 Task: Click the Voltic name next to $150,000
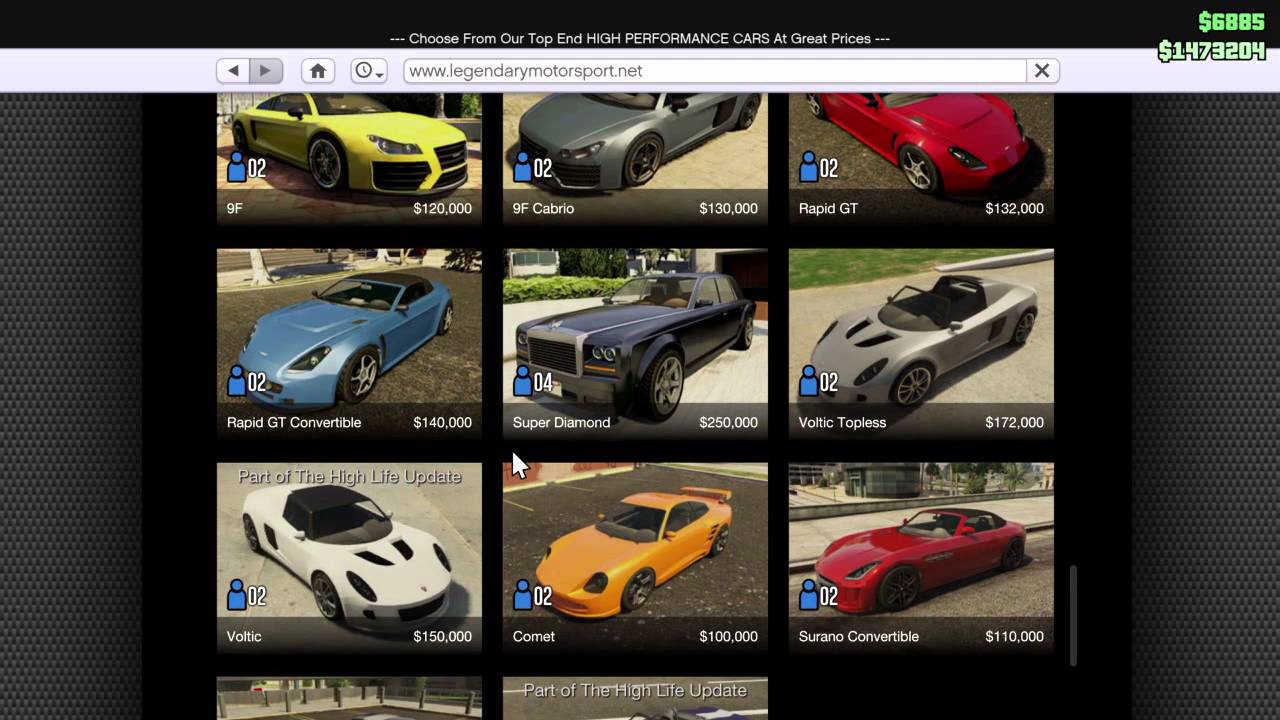click(244, 636)
